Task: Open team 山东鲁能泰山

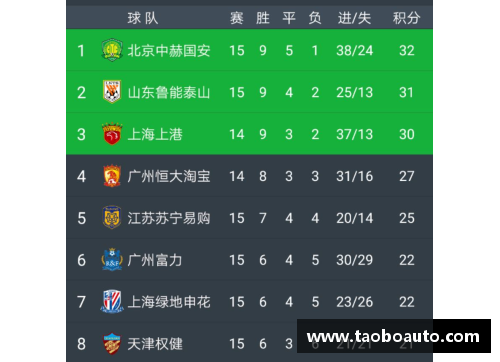Action: point(169,92)
